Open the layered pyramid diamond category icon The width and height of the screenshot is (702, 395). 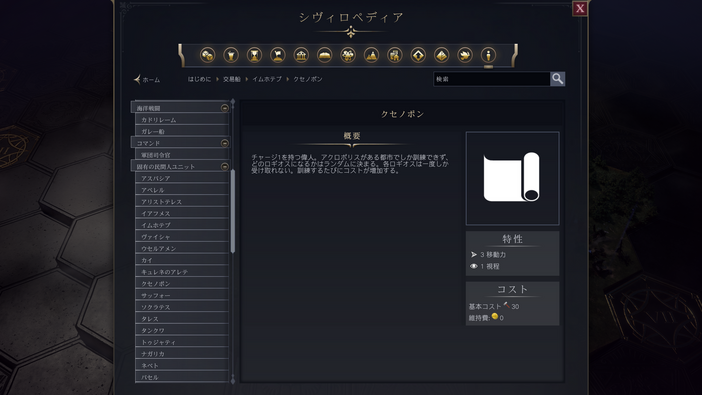click(x=441, y=55)
